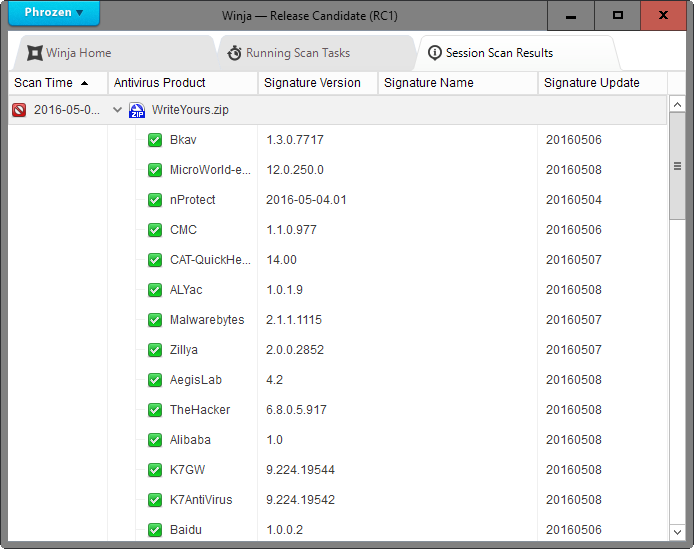The width and height of the screenshot is (694, 549).
Task: Select the Session Scan Results tab
Action: [x=517, y=53]
